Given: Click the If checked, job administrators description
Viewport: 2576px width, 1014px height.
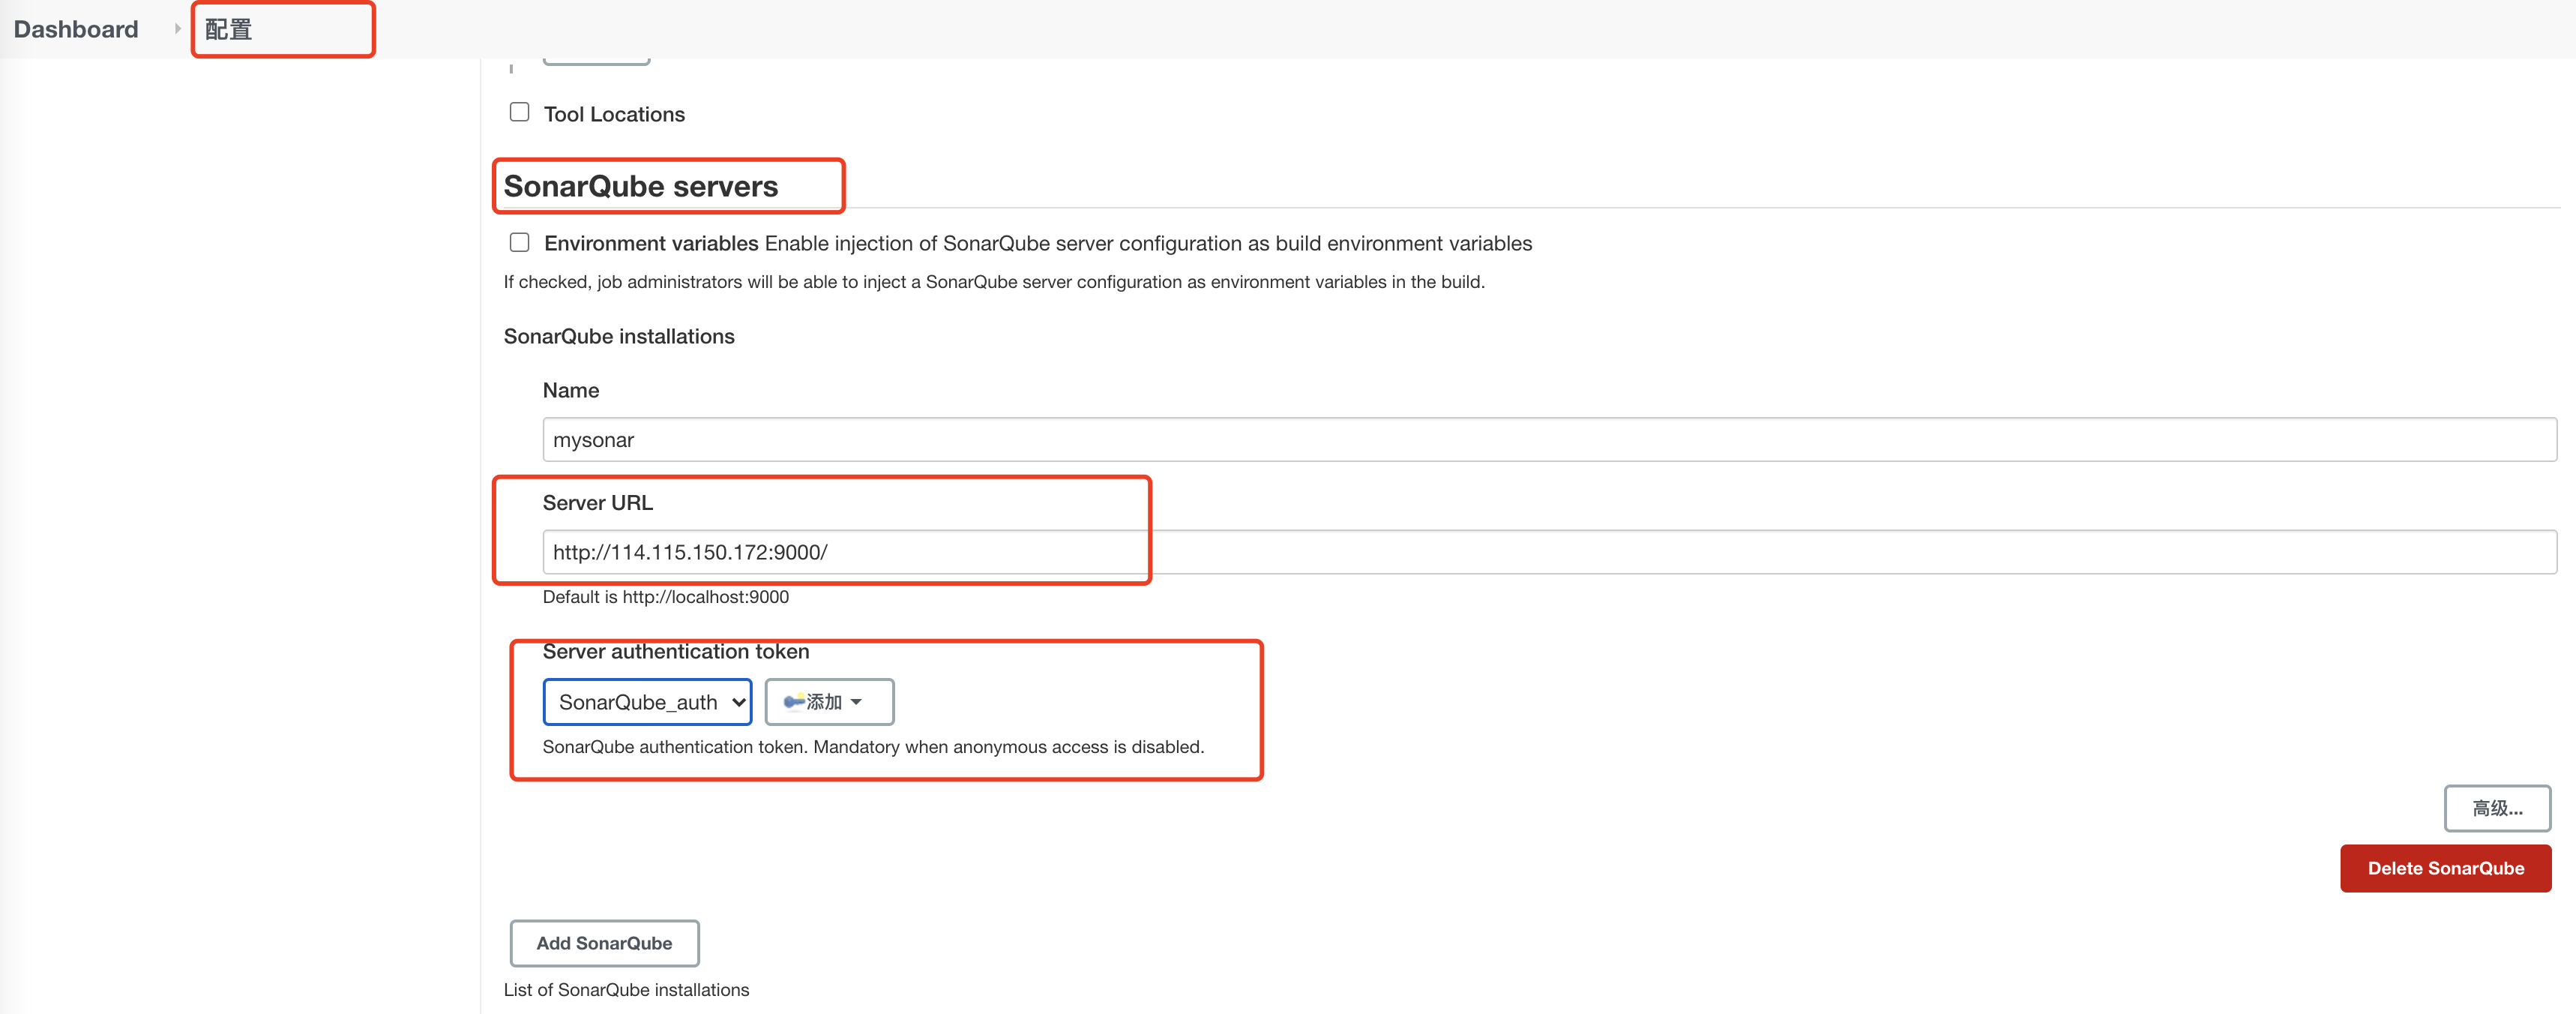Looking at the screenshot, I should pyautogui.click(x=994, y=282).
